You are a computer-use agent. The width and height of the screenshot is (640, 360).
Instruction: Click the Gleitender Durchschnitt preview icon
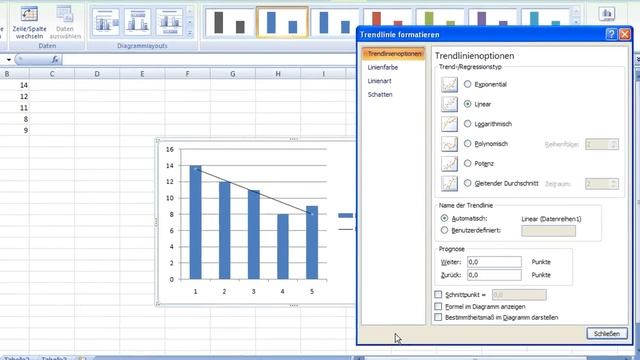(449, 183)
